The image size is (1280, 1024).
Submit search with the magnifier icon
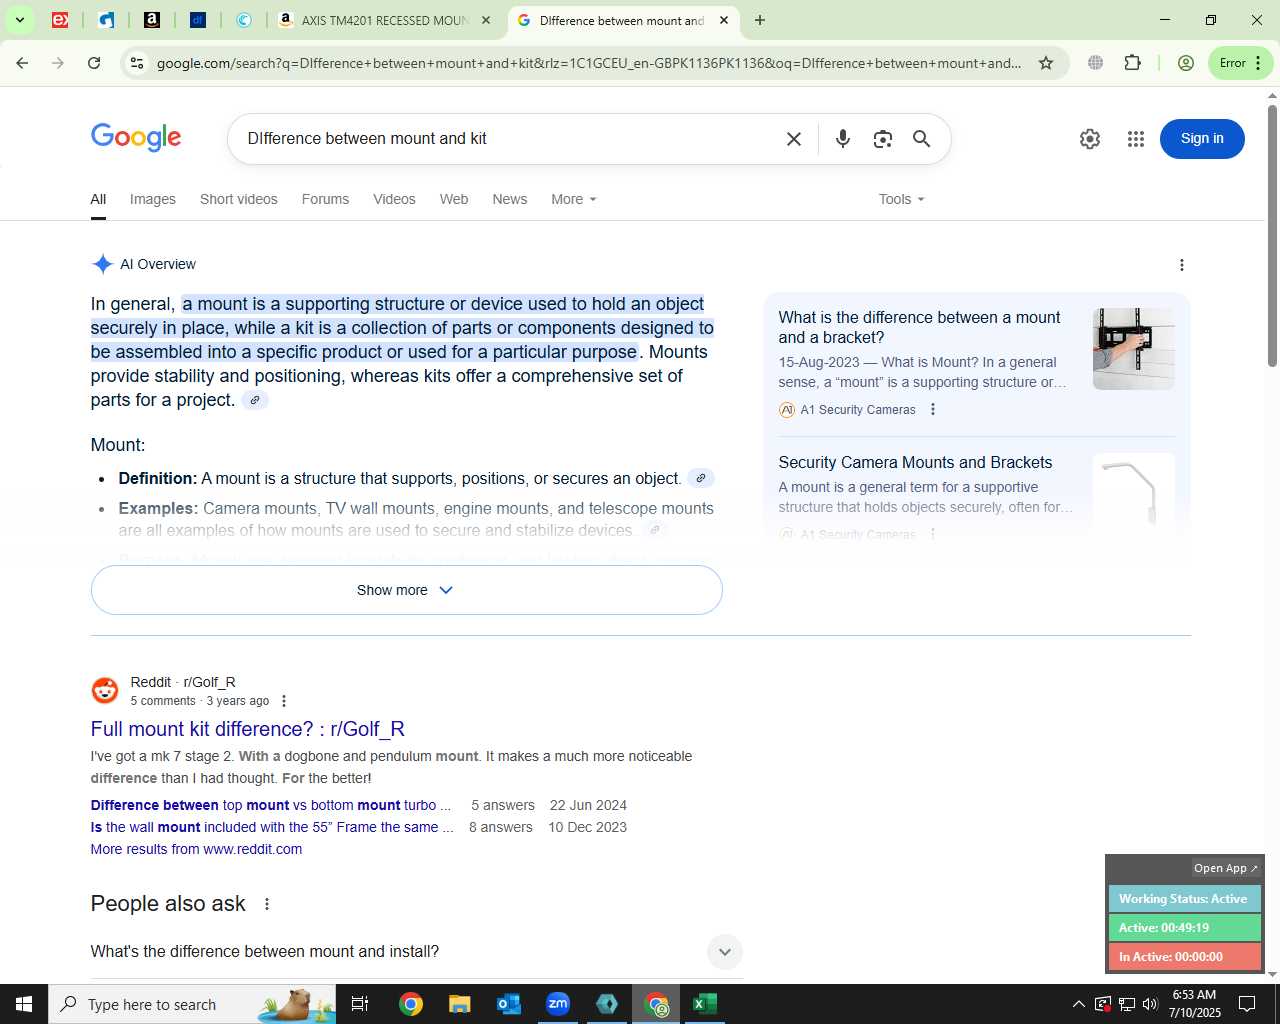pos(922,139)
